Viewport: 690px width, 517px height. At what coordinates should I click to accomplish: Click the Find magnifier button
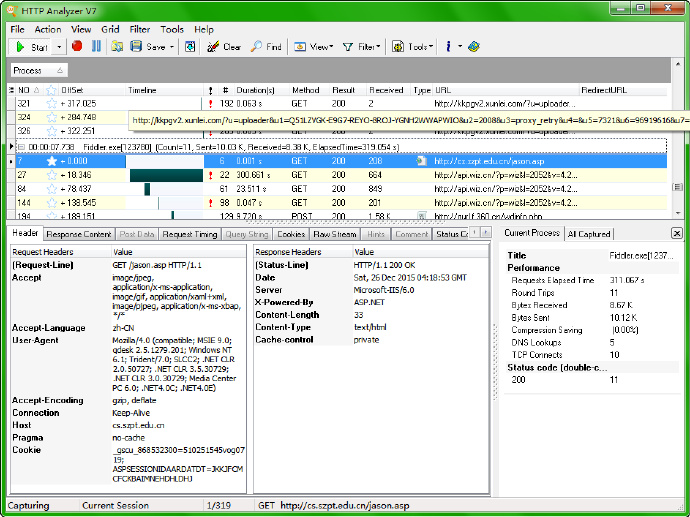tap(266, 47)
